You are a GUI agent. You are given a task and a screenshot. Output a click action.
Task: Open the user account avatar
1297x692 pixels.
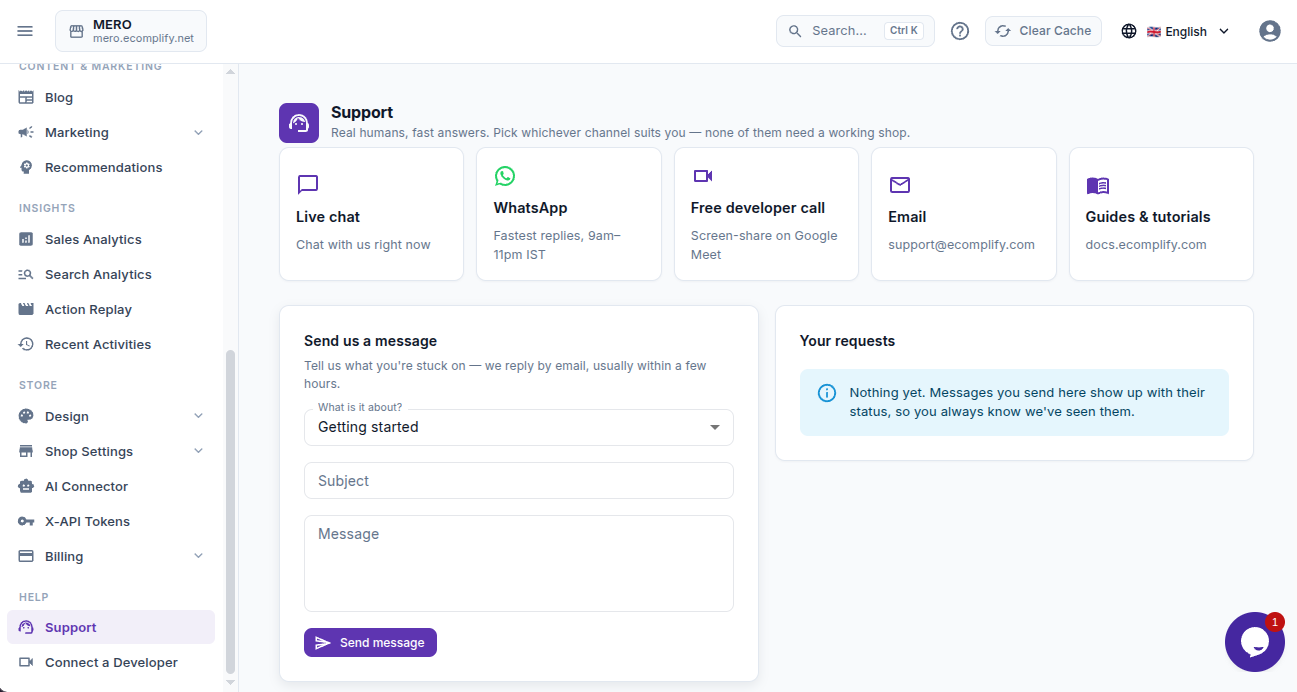(1270, 31)
